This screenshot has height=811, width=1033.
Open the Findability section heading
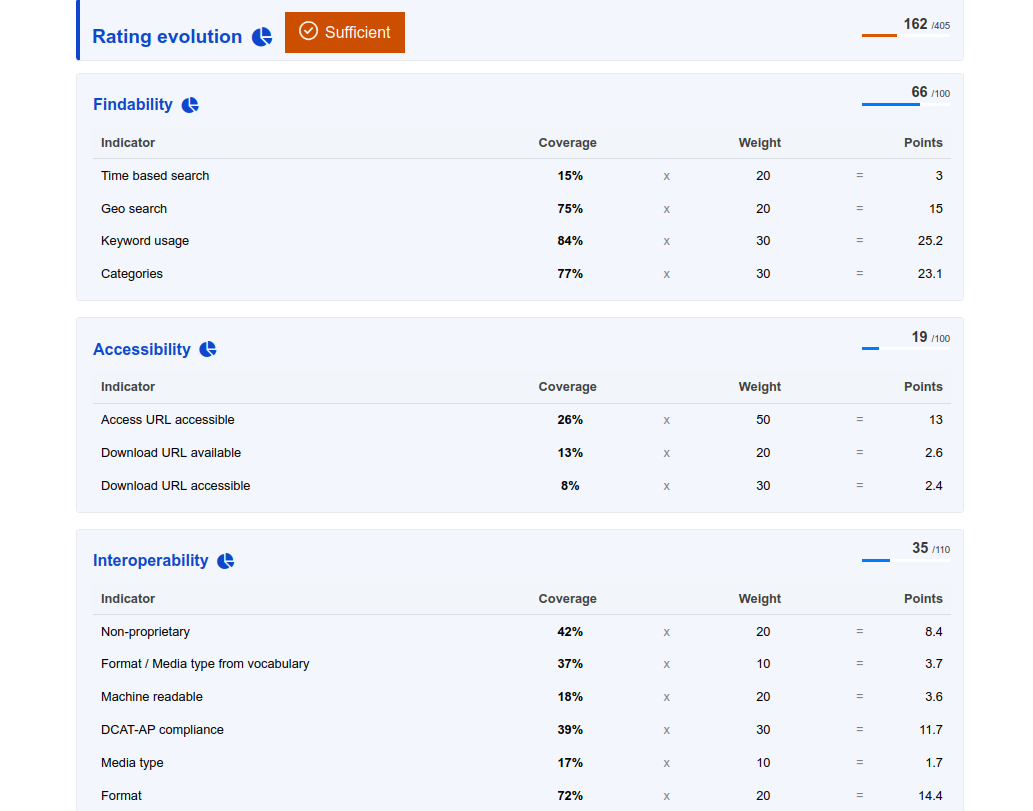point(132,105)
